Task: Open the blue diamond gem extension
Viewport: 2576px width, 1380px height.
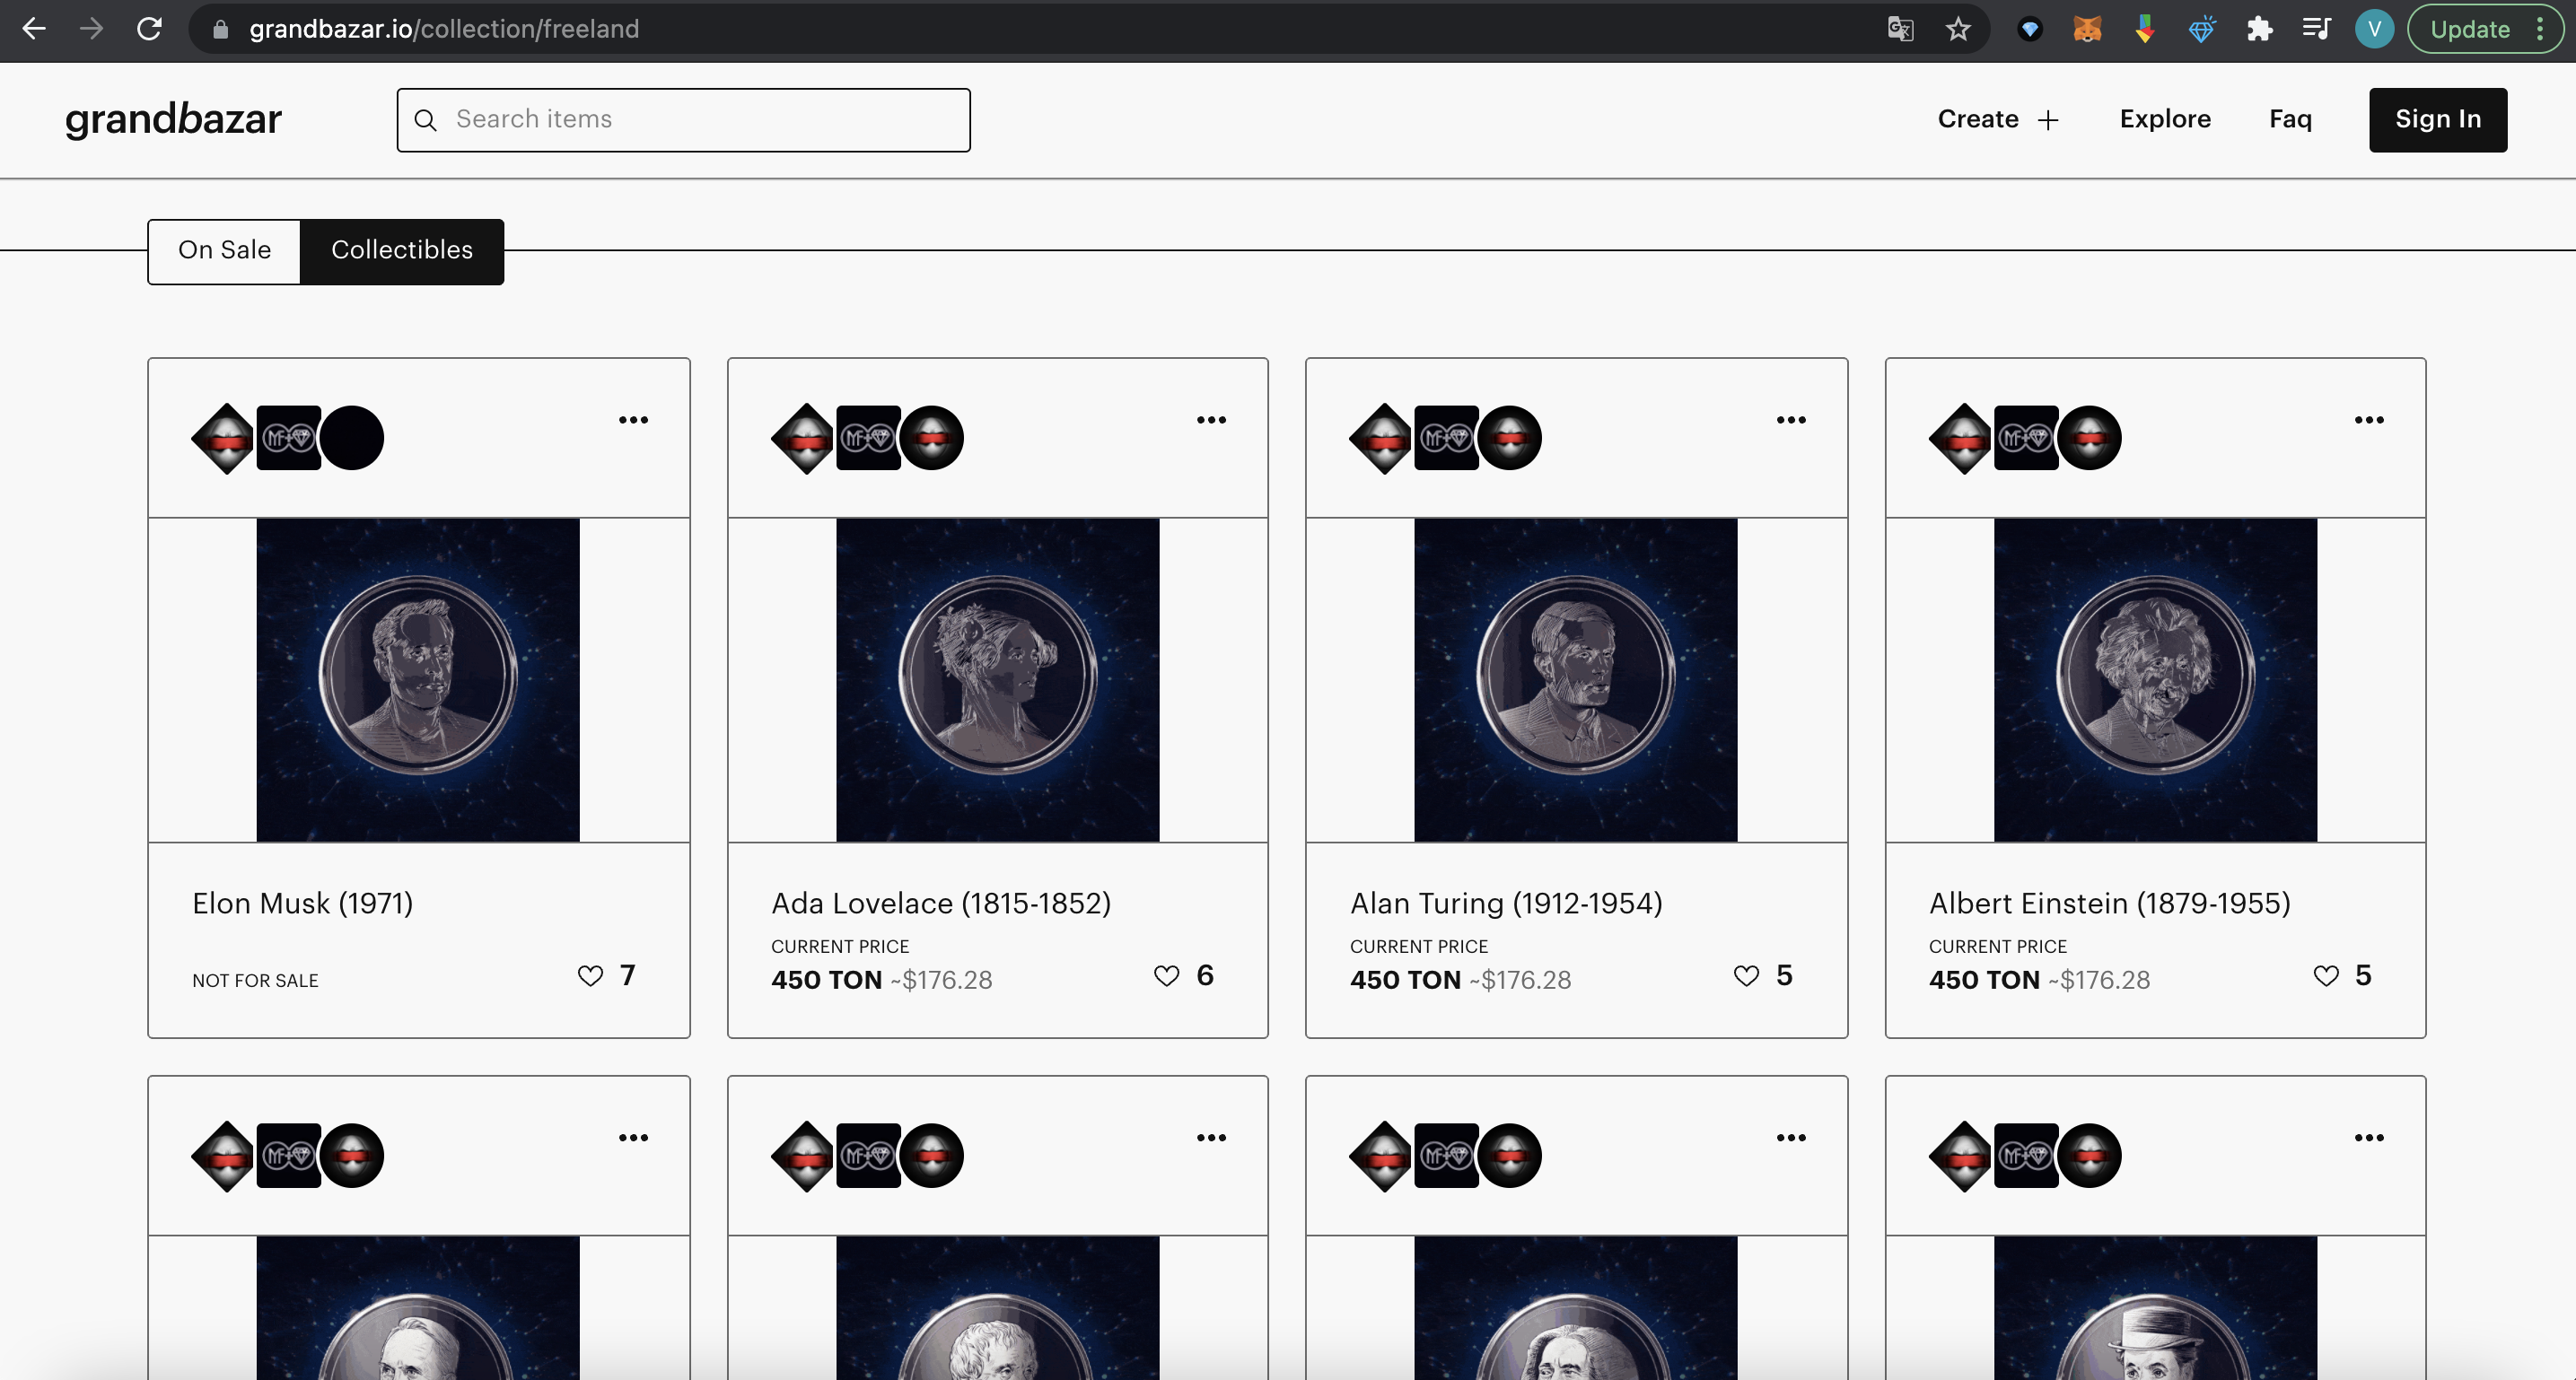Action: tap(2201, 29)
